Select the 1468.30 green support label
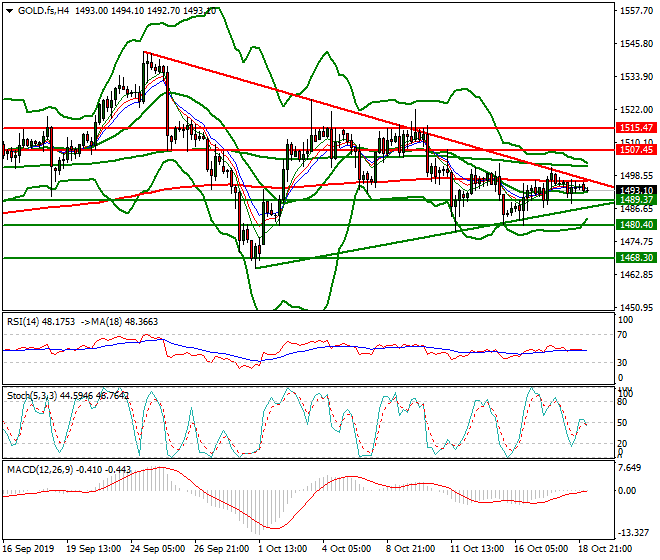Image resolution: width=660 pixels, height=560 pixels. (636, 258)
